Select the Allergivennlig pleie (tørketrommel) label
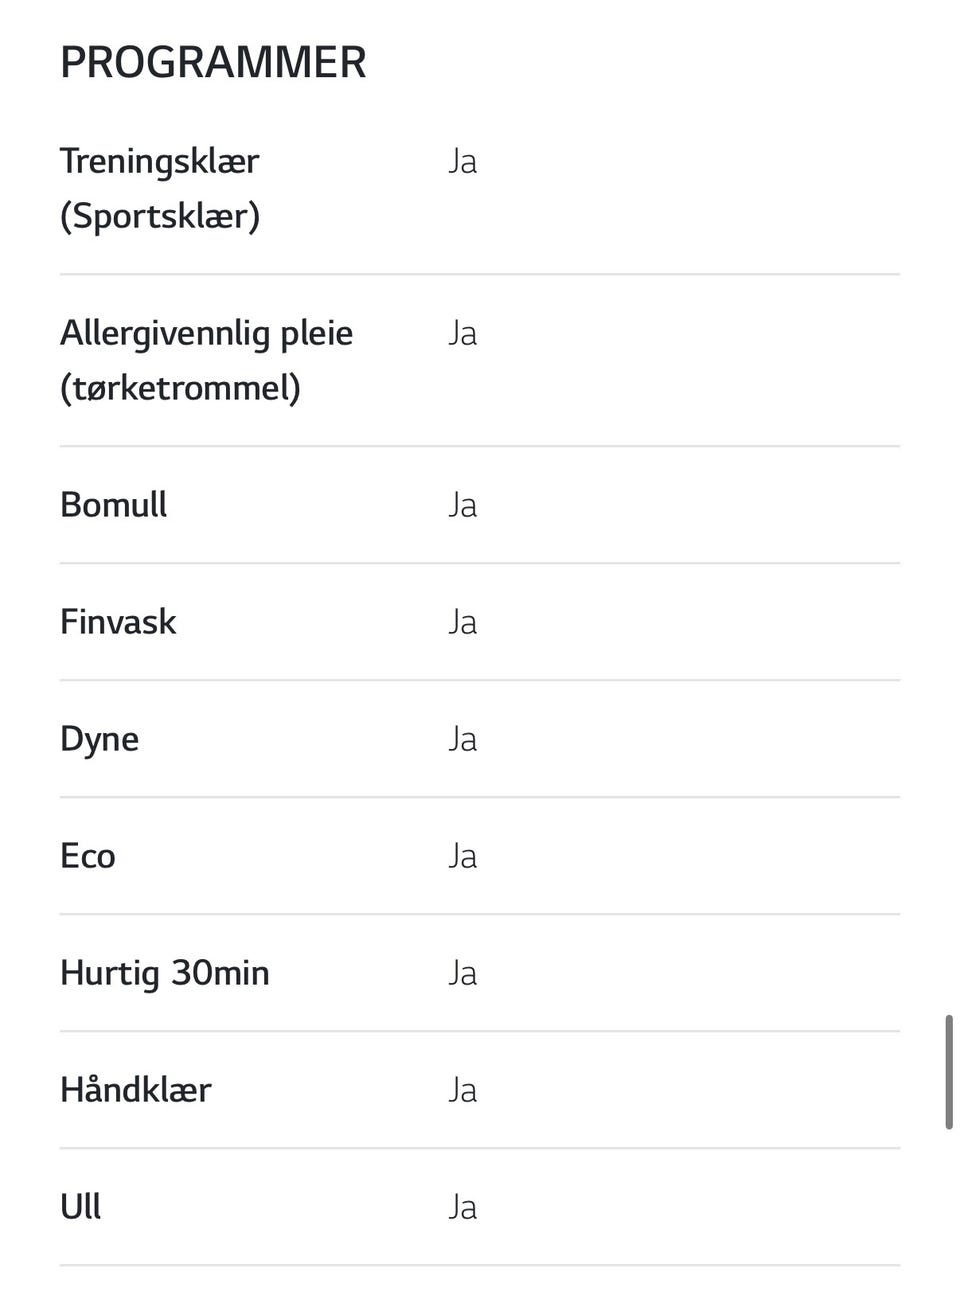960x1311 pixels. coord(207,360)
